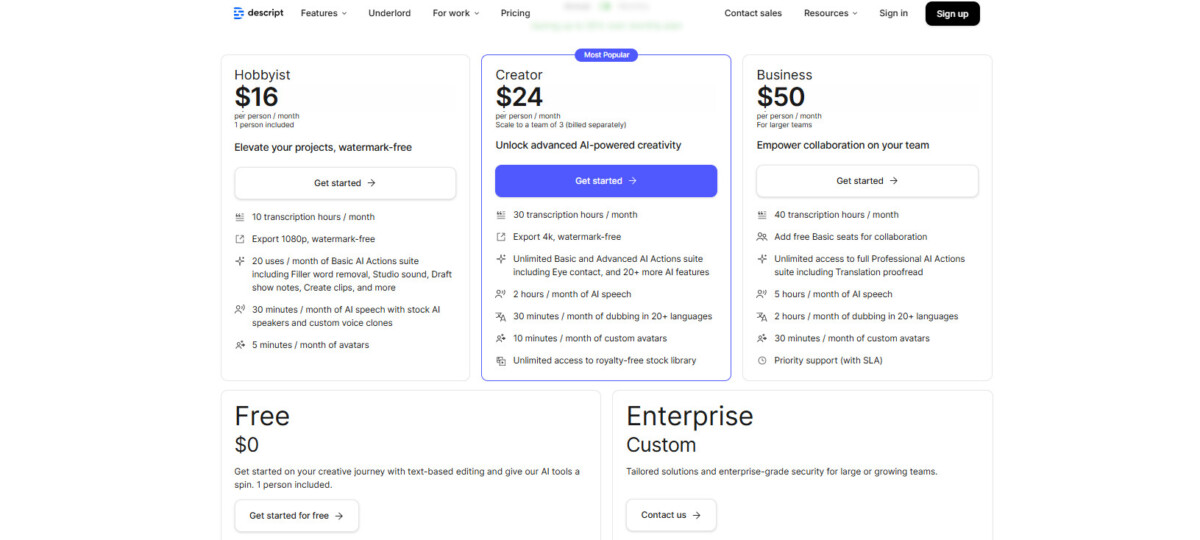Click Contact us under Enterprise
1200x540 pixels.
coord(671,515)
